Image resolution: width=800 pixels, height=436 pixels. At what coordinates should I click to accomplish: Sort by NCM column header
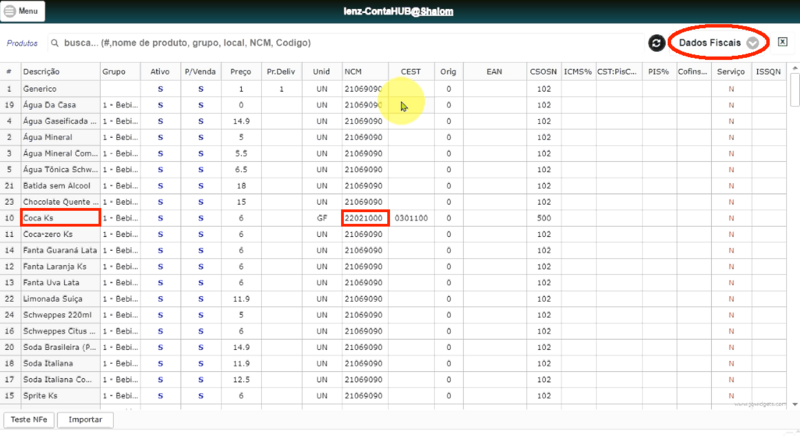tap(365, 72)
